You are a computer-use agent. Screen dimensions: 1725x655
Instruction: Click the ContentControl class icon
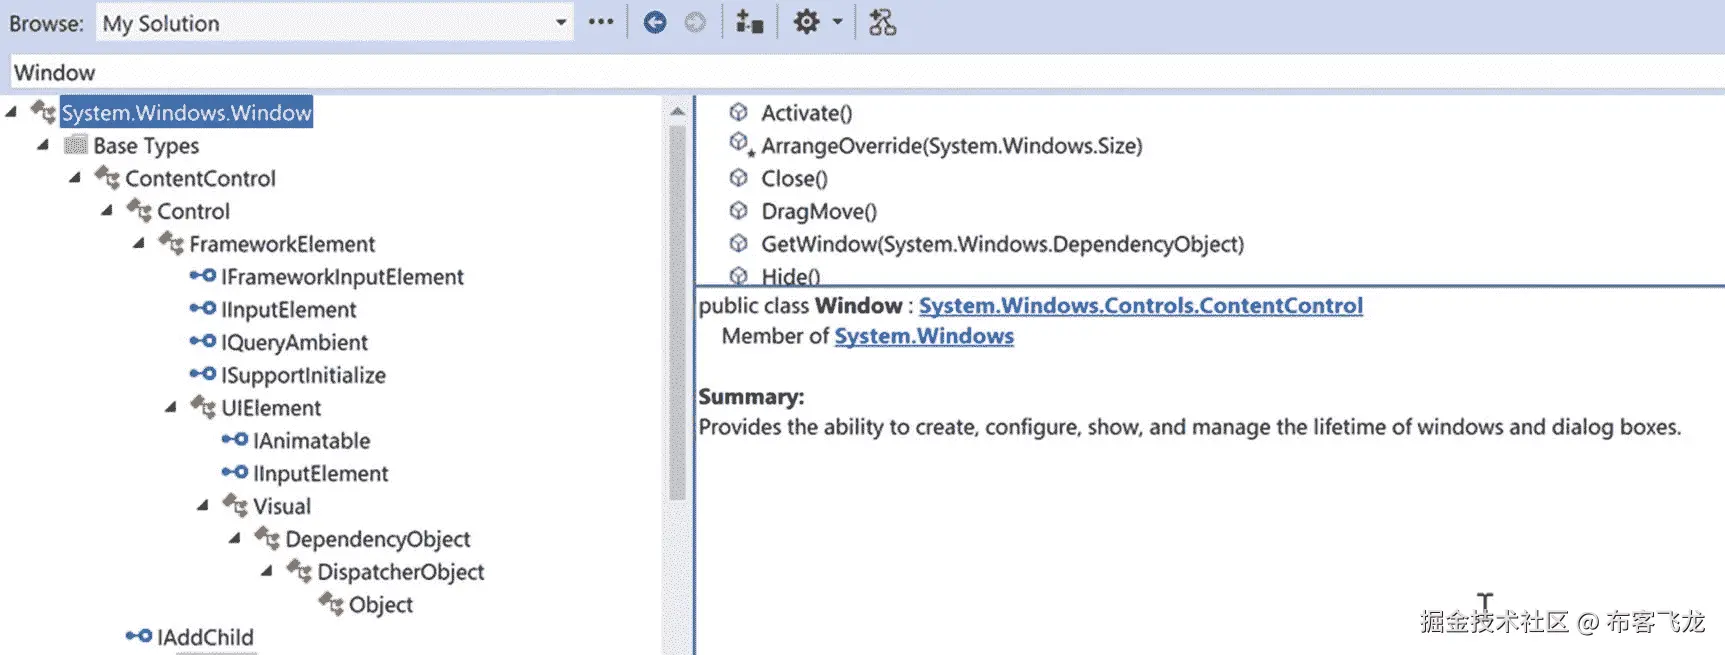coord(108,178)
